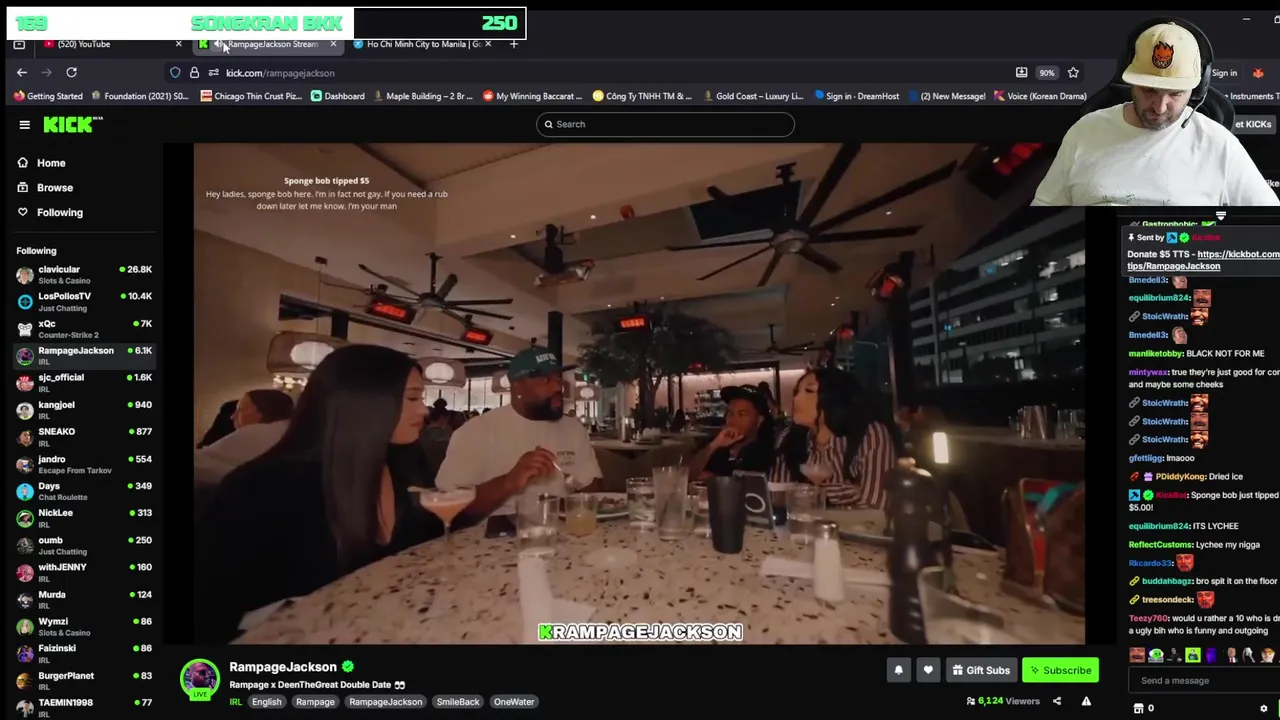Click the stream video player

(639, 394)
